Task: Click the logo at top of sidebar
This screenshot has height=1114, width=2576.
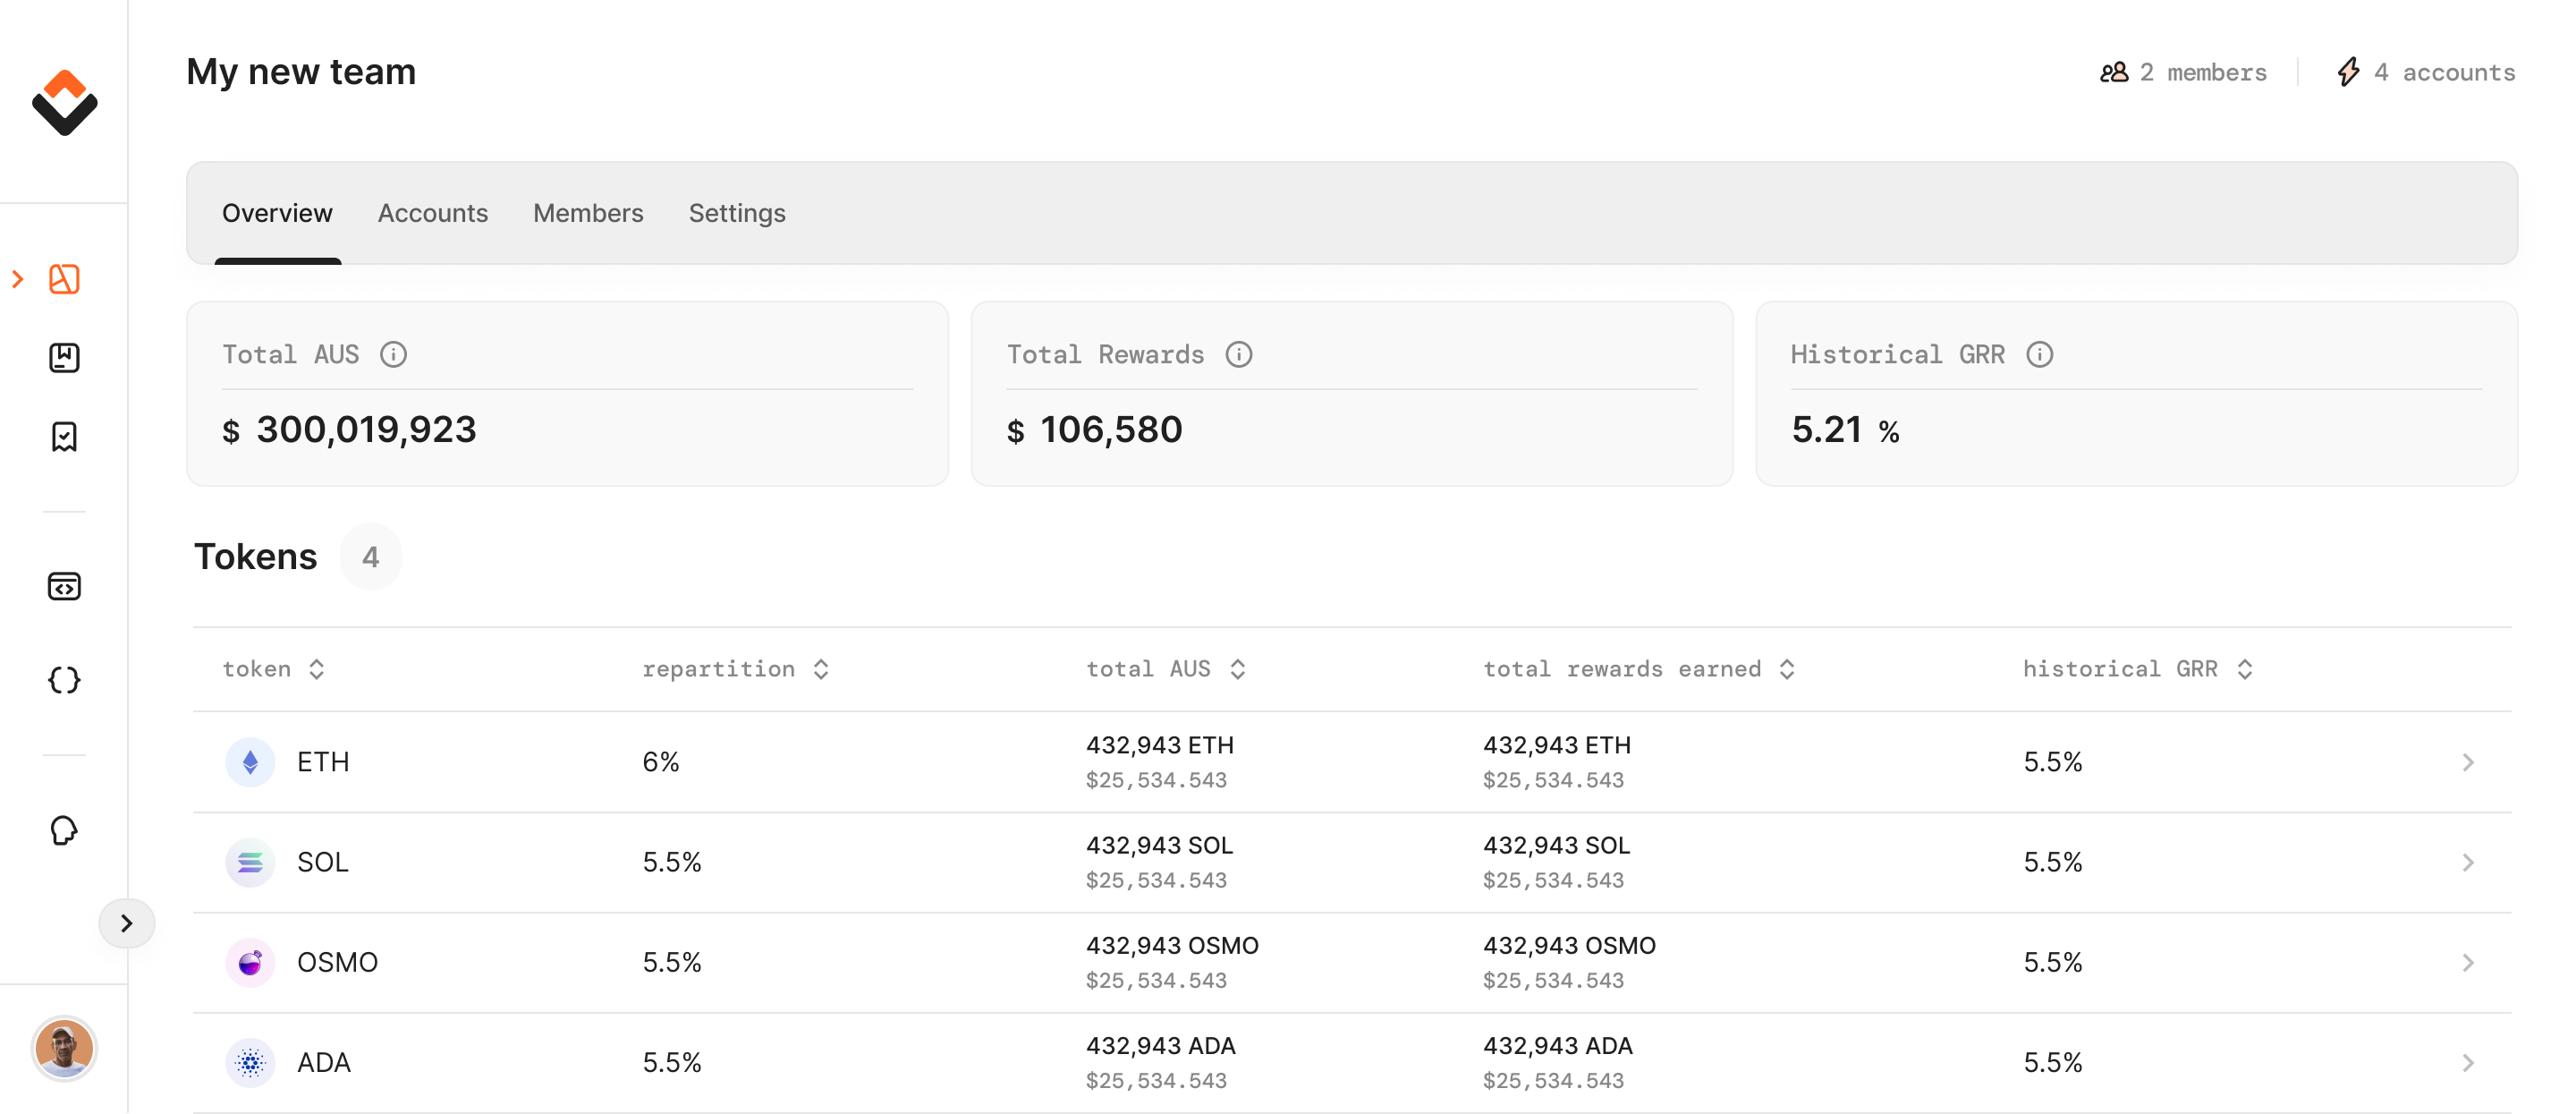Action: 64,102
